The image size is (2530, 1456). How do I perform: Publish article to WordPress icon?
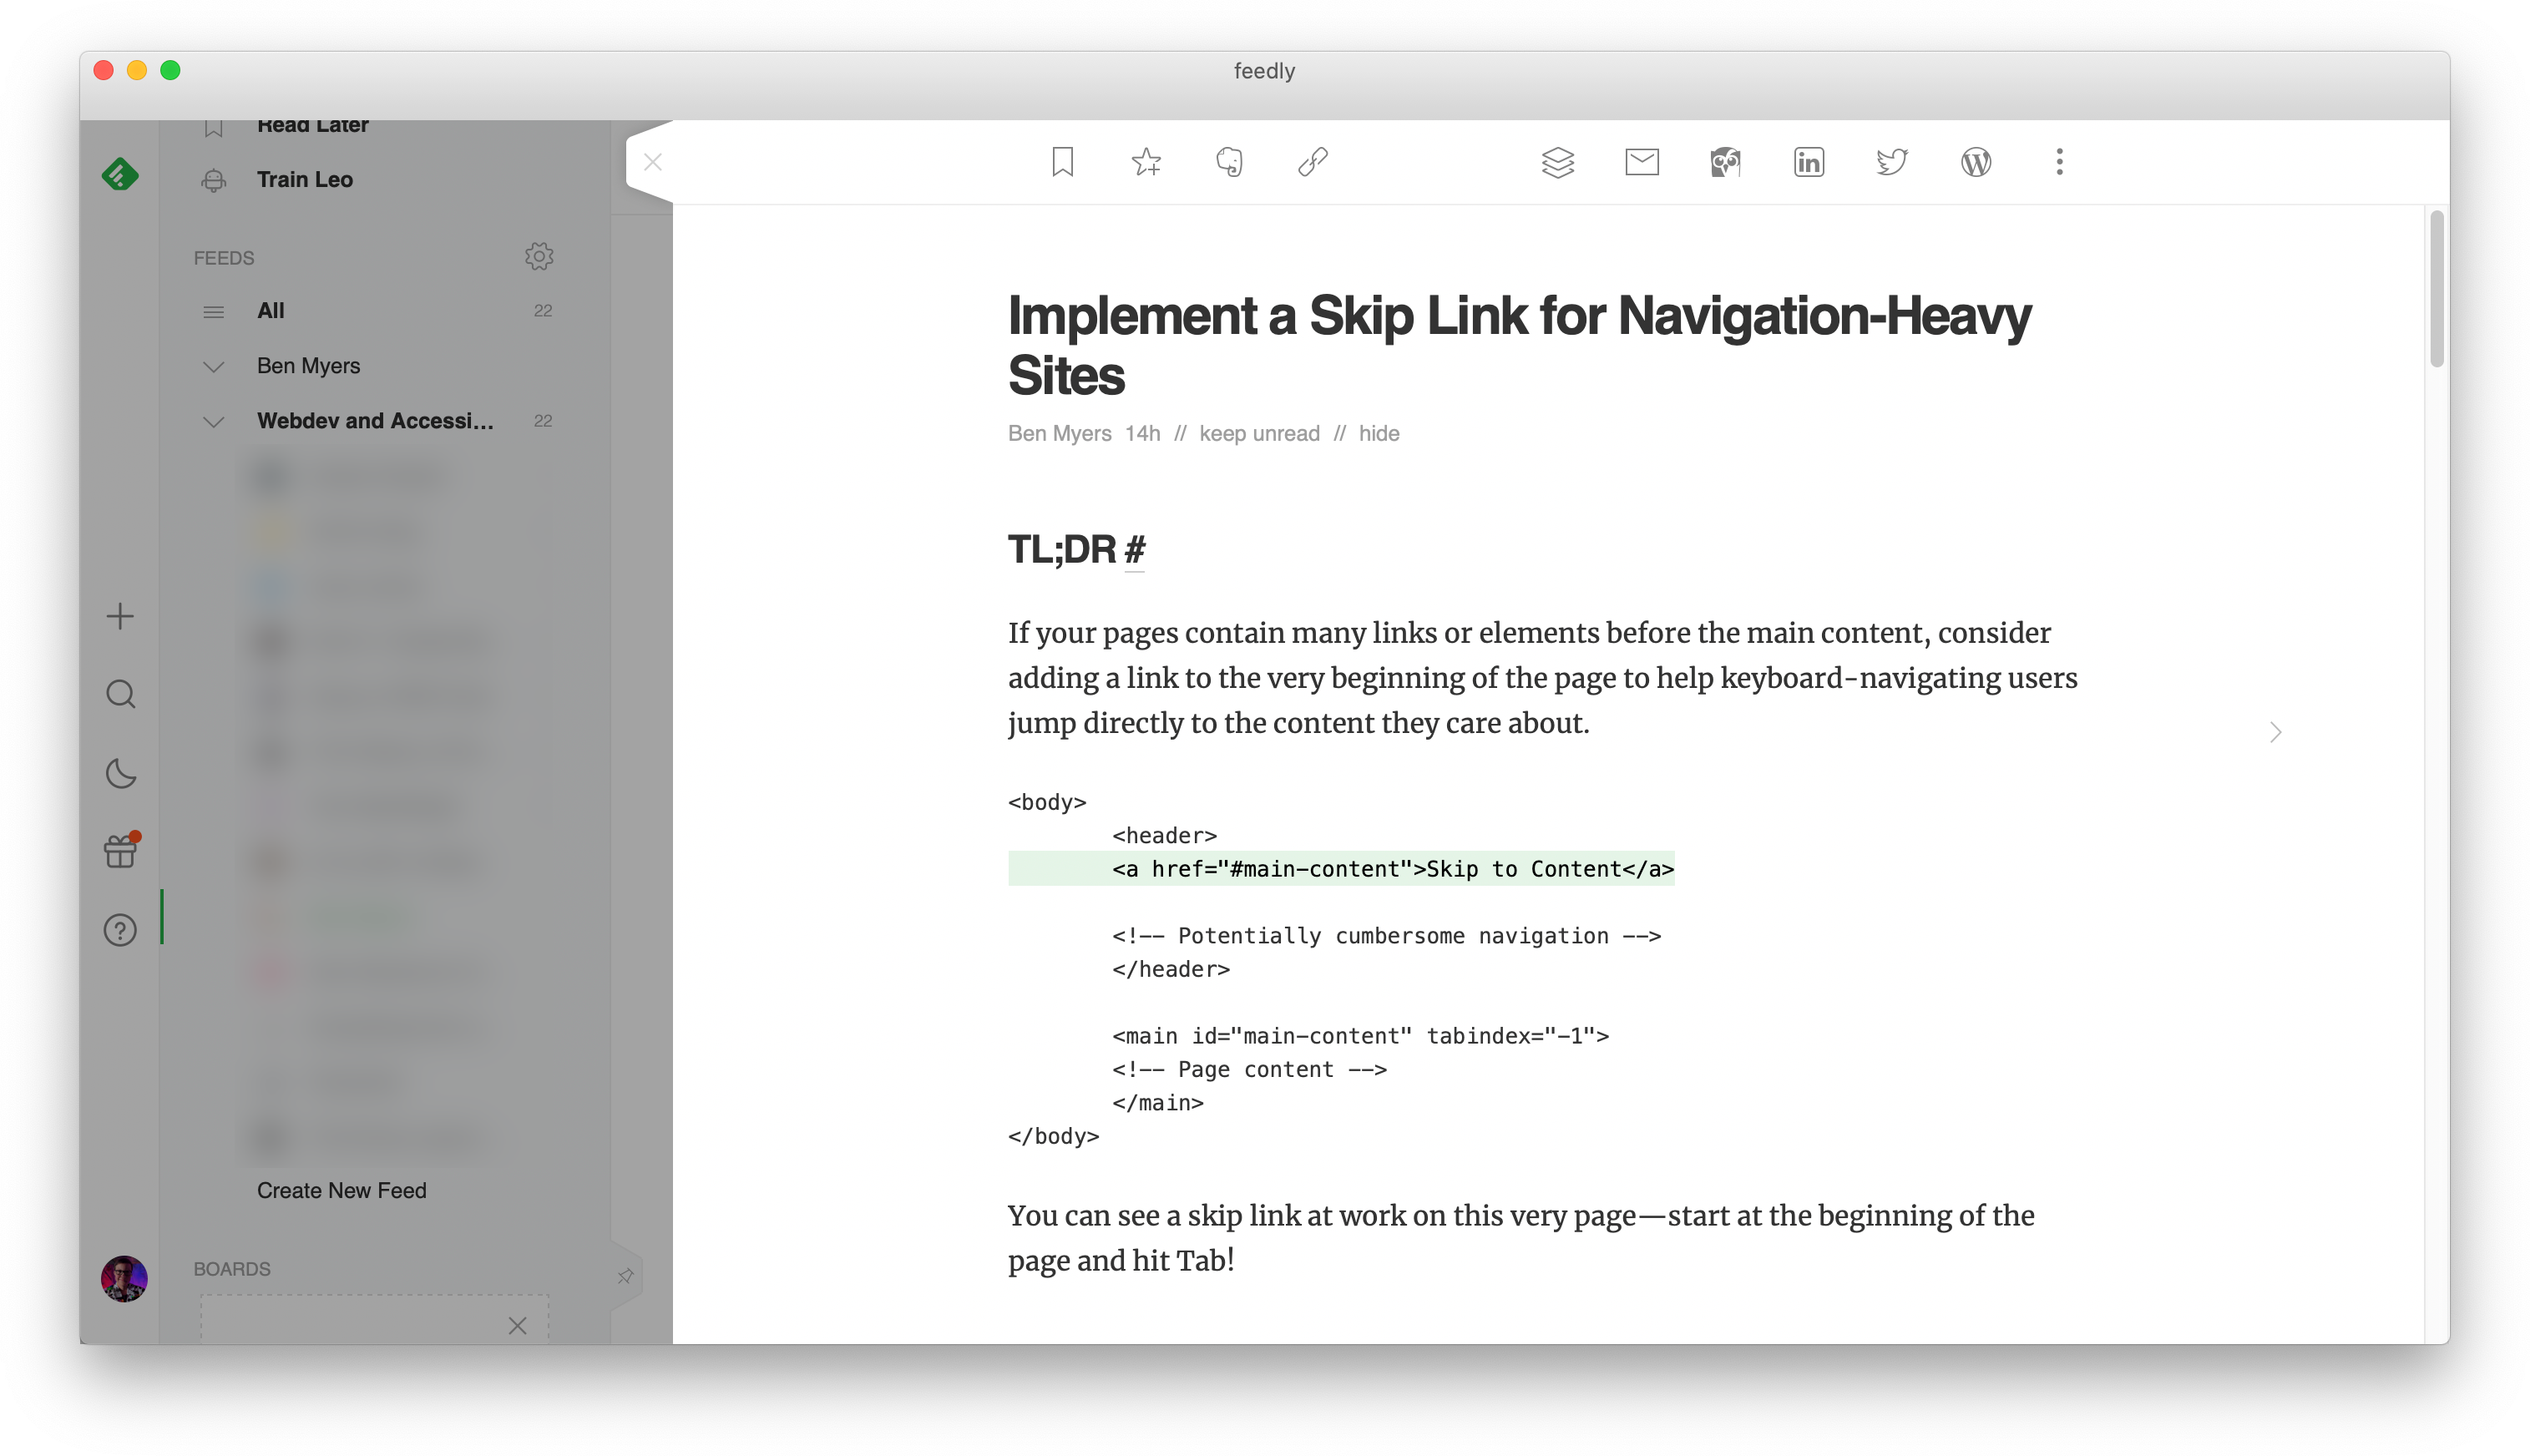(1976, 162)
